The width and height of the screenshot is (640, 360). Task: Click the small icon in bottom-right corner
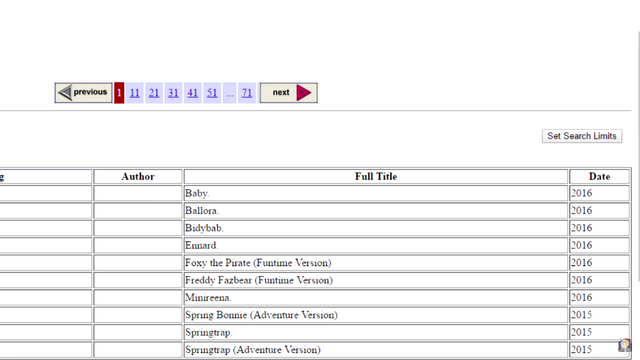[x=624, y=345]
